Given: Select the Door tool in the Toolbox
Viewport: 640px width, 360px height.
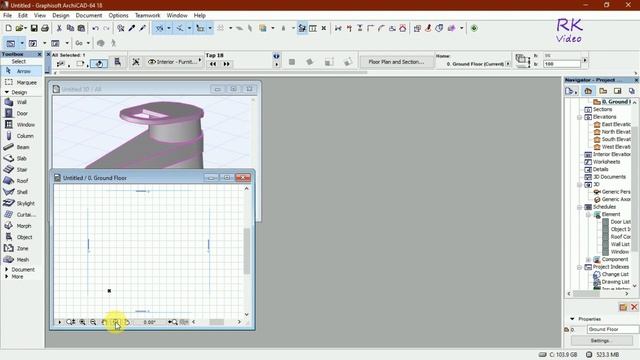Looking at the screenshot, I should [x=22, y=113].
